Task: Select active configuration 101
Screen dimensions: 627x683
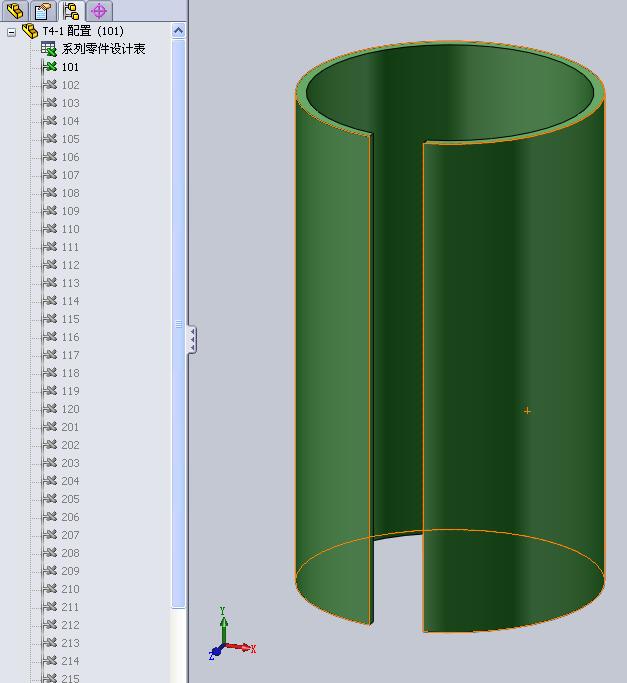Action: pos(70,67)
